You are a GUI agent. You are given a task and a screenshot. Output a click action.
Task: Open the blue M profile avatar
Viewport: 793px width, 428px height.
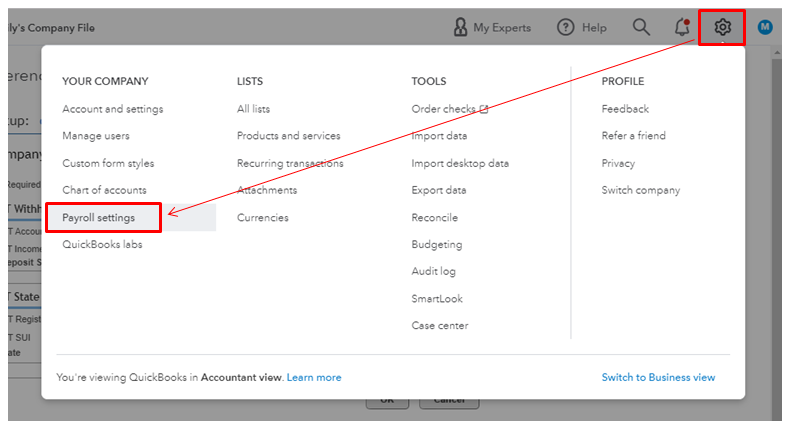coord(765,27)
